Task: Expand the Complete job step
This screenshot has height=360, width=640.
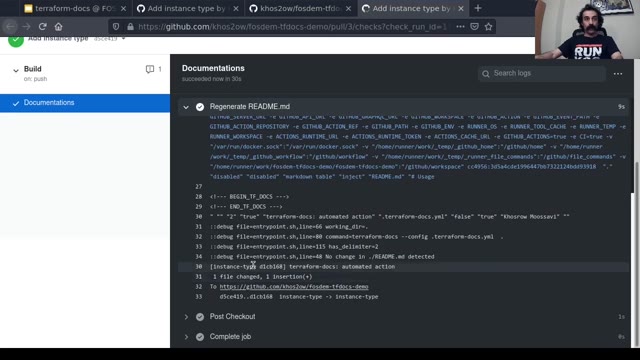Action: click(186, 337)
